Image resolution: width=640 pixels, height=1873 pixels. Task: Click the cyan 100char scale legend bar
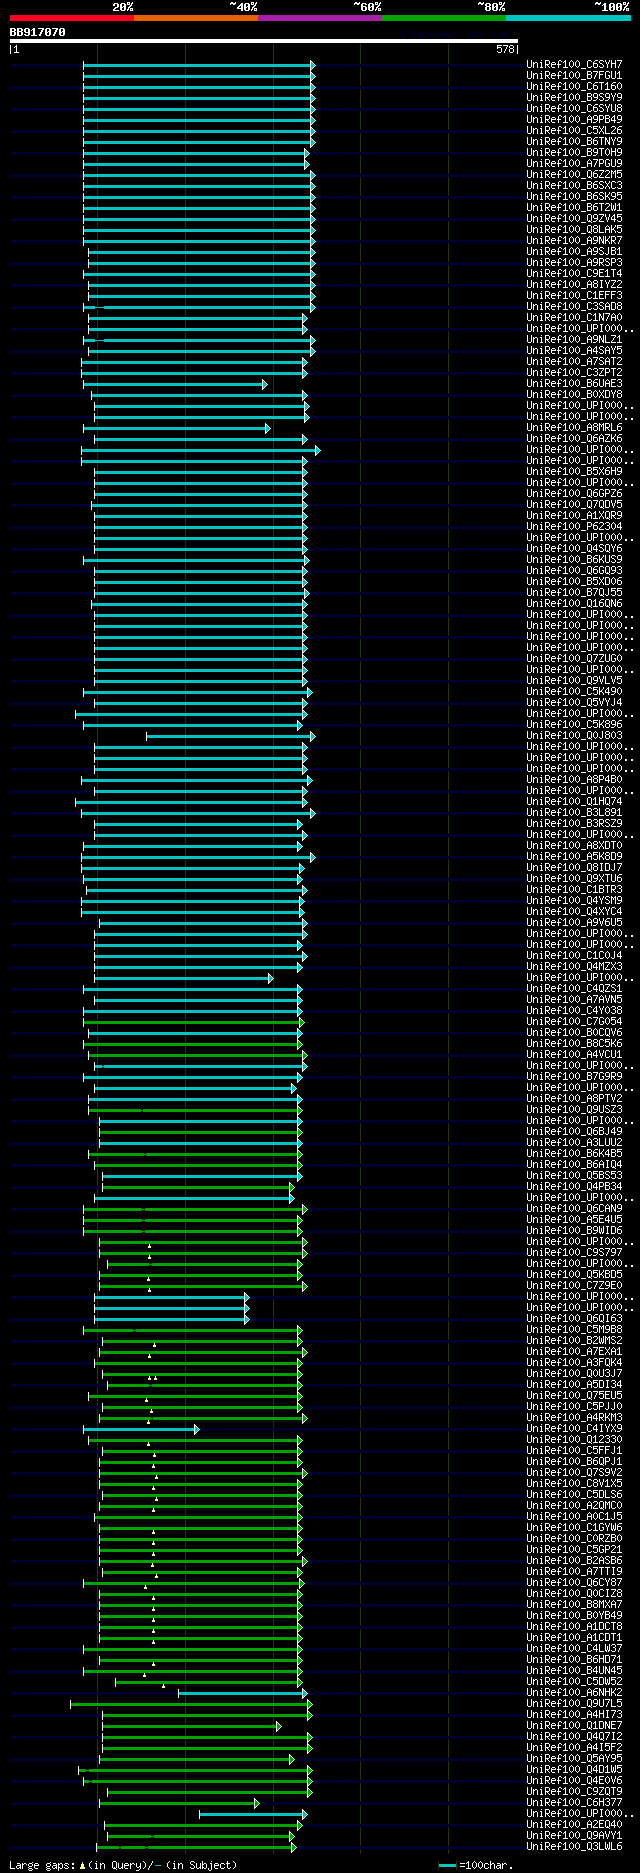[447, 1866]
